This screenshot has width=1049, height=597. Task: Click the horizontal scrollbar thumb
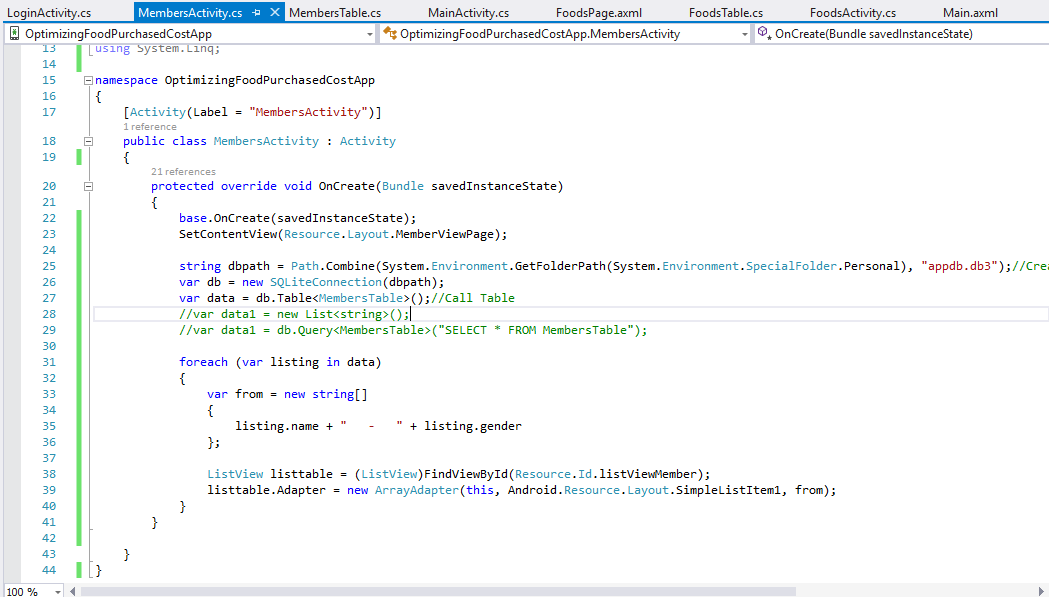click(438, 592)
